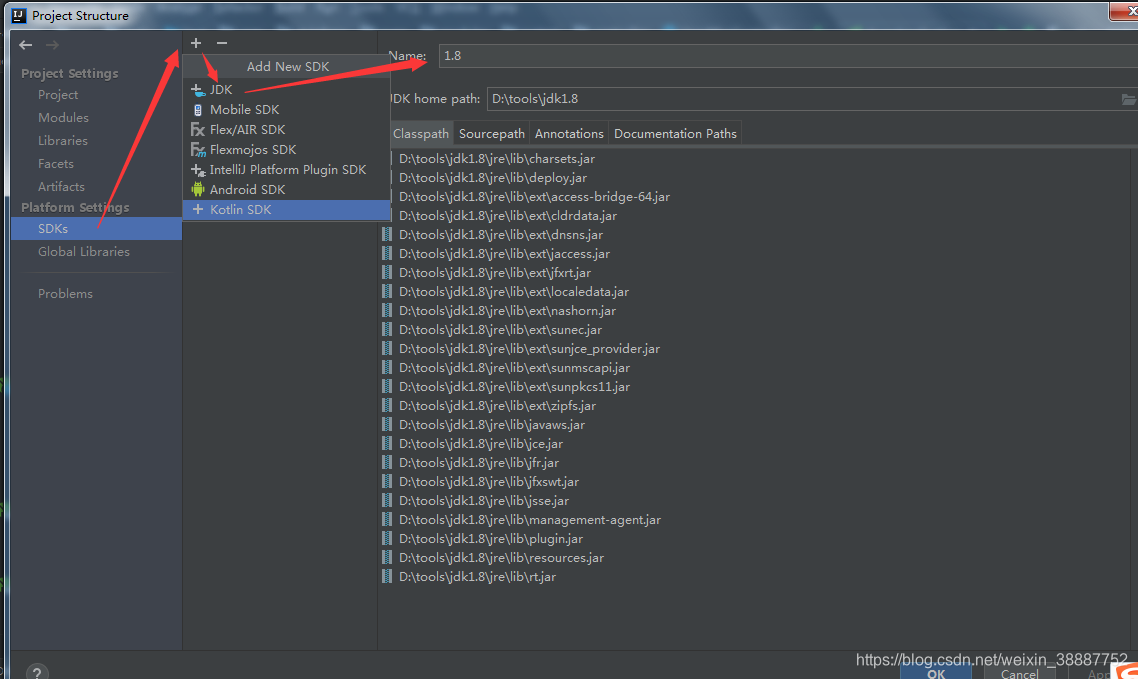Click the minus icon to remove SDK
1138x679 pixels.
click(222, 43)
